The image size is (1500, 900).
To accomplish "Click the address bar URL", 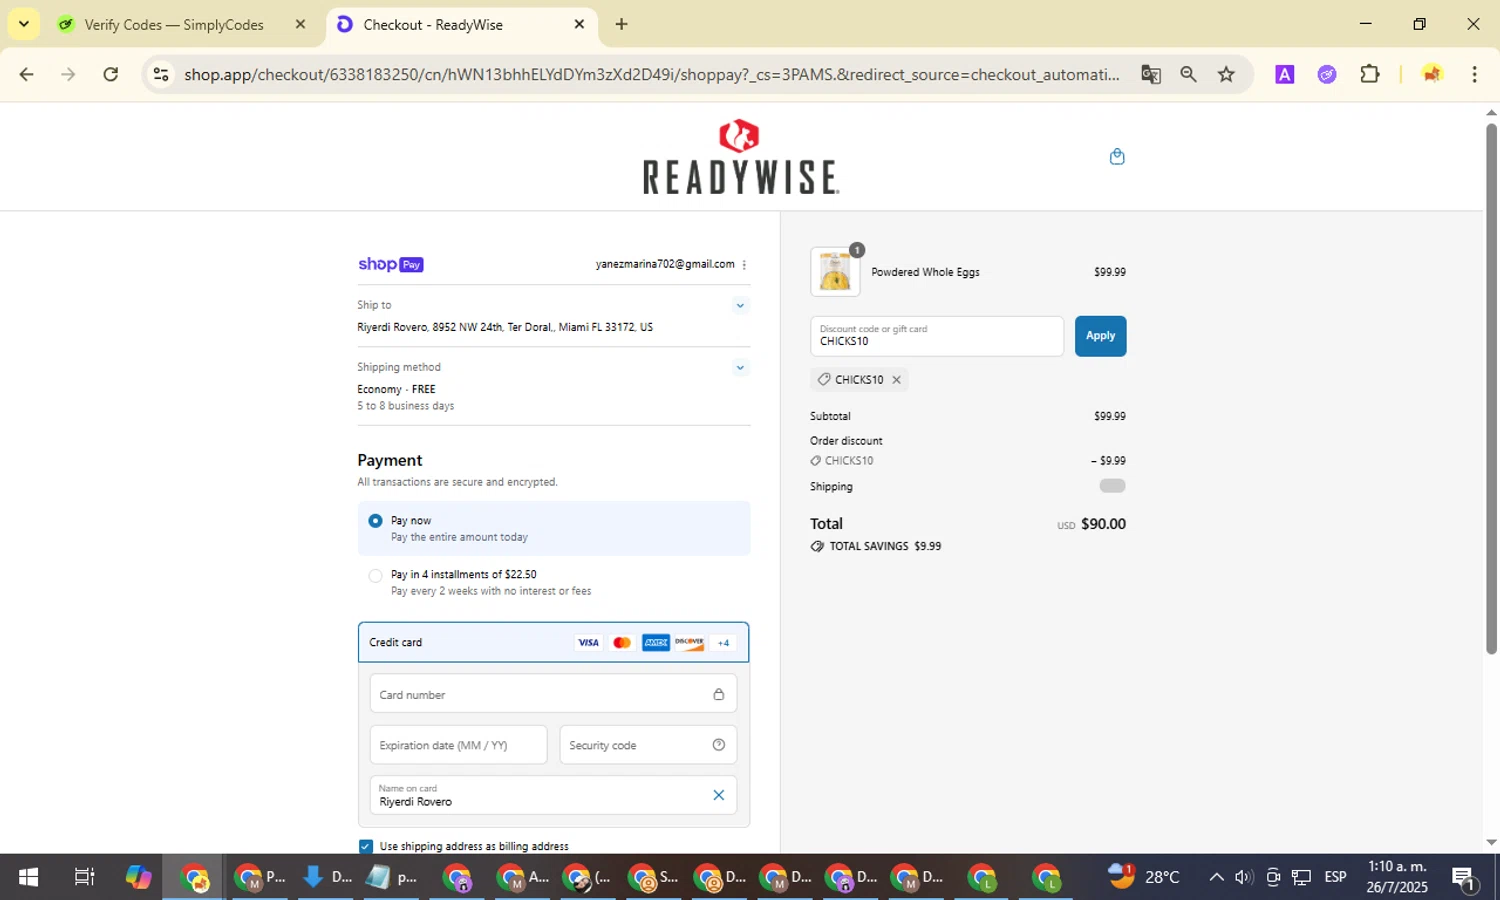I will [652, 75].
